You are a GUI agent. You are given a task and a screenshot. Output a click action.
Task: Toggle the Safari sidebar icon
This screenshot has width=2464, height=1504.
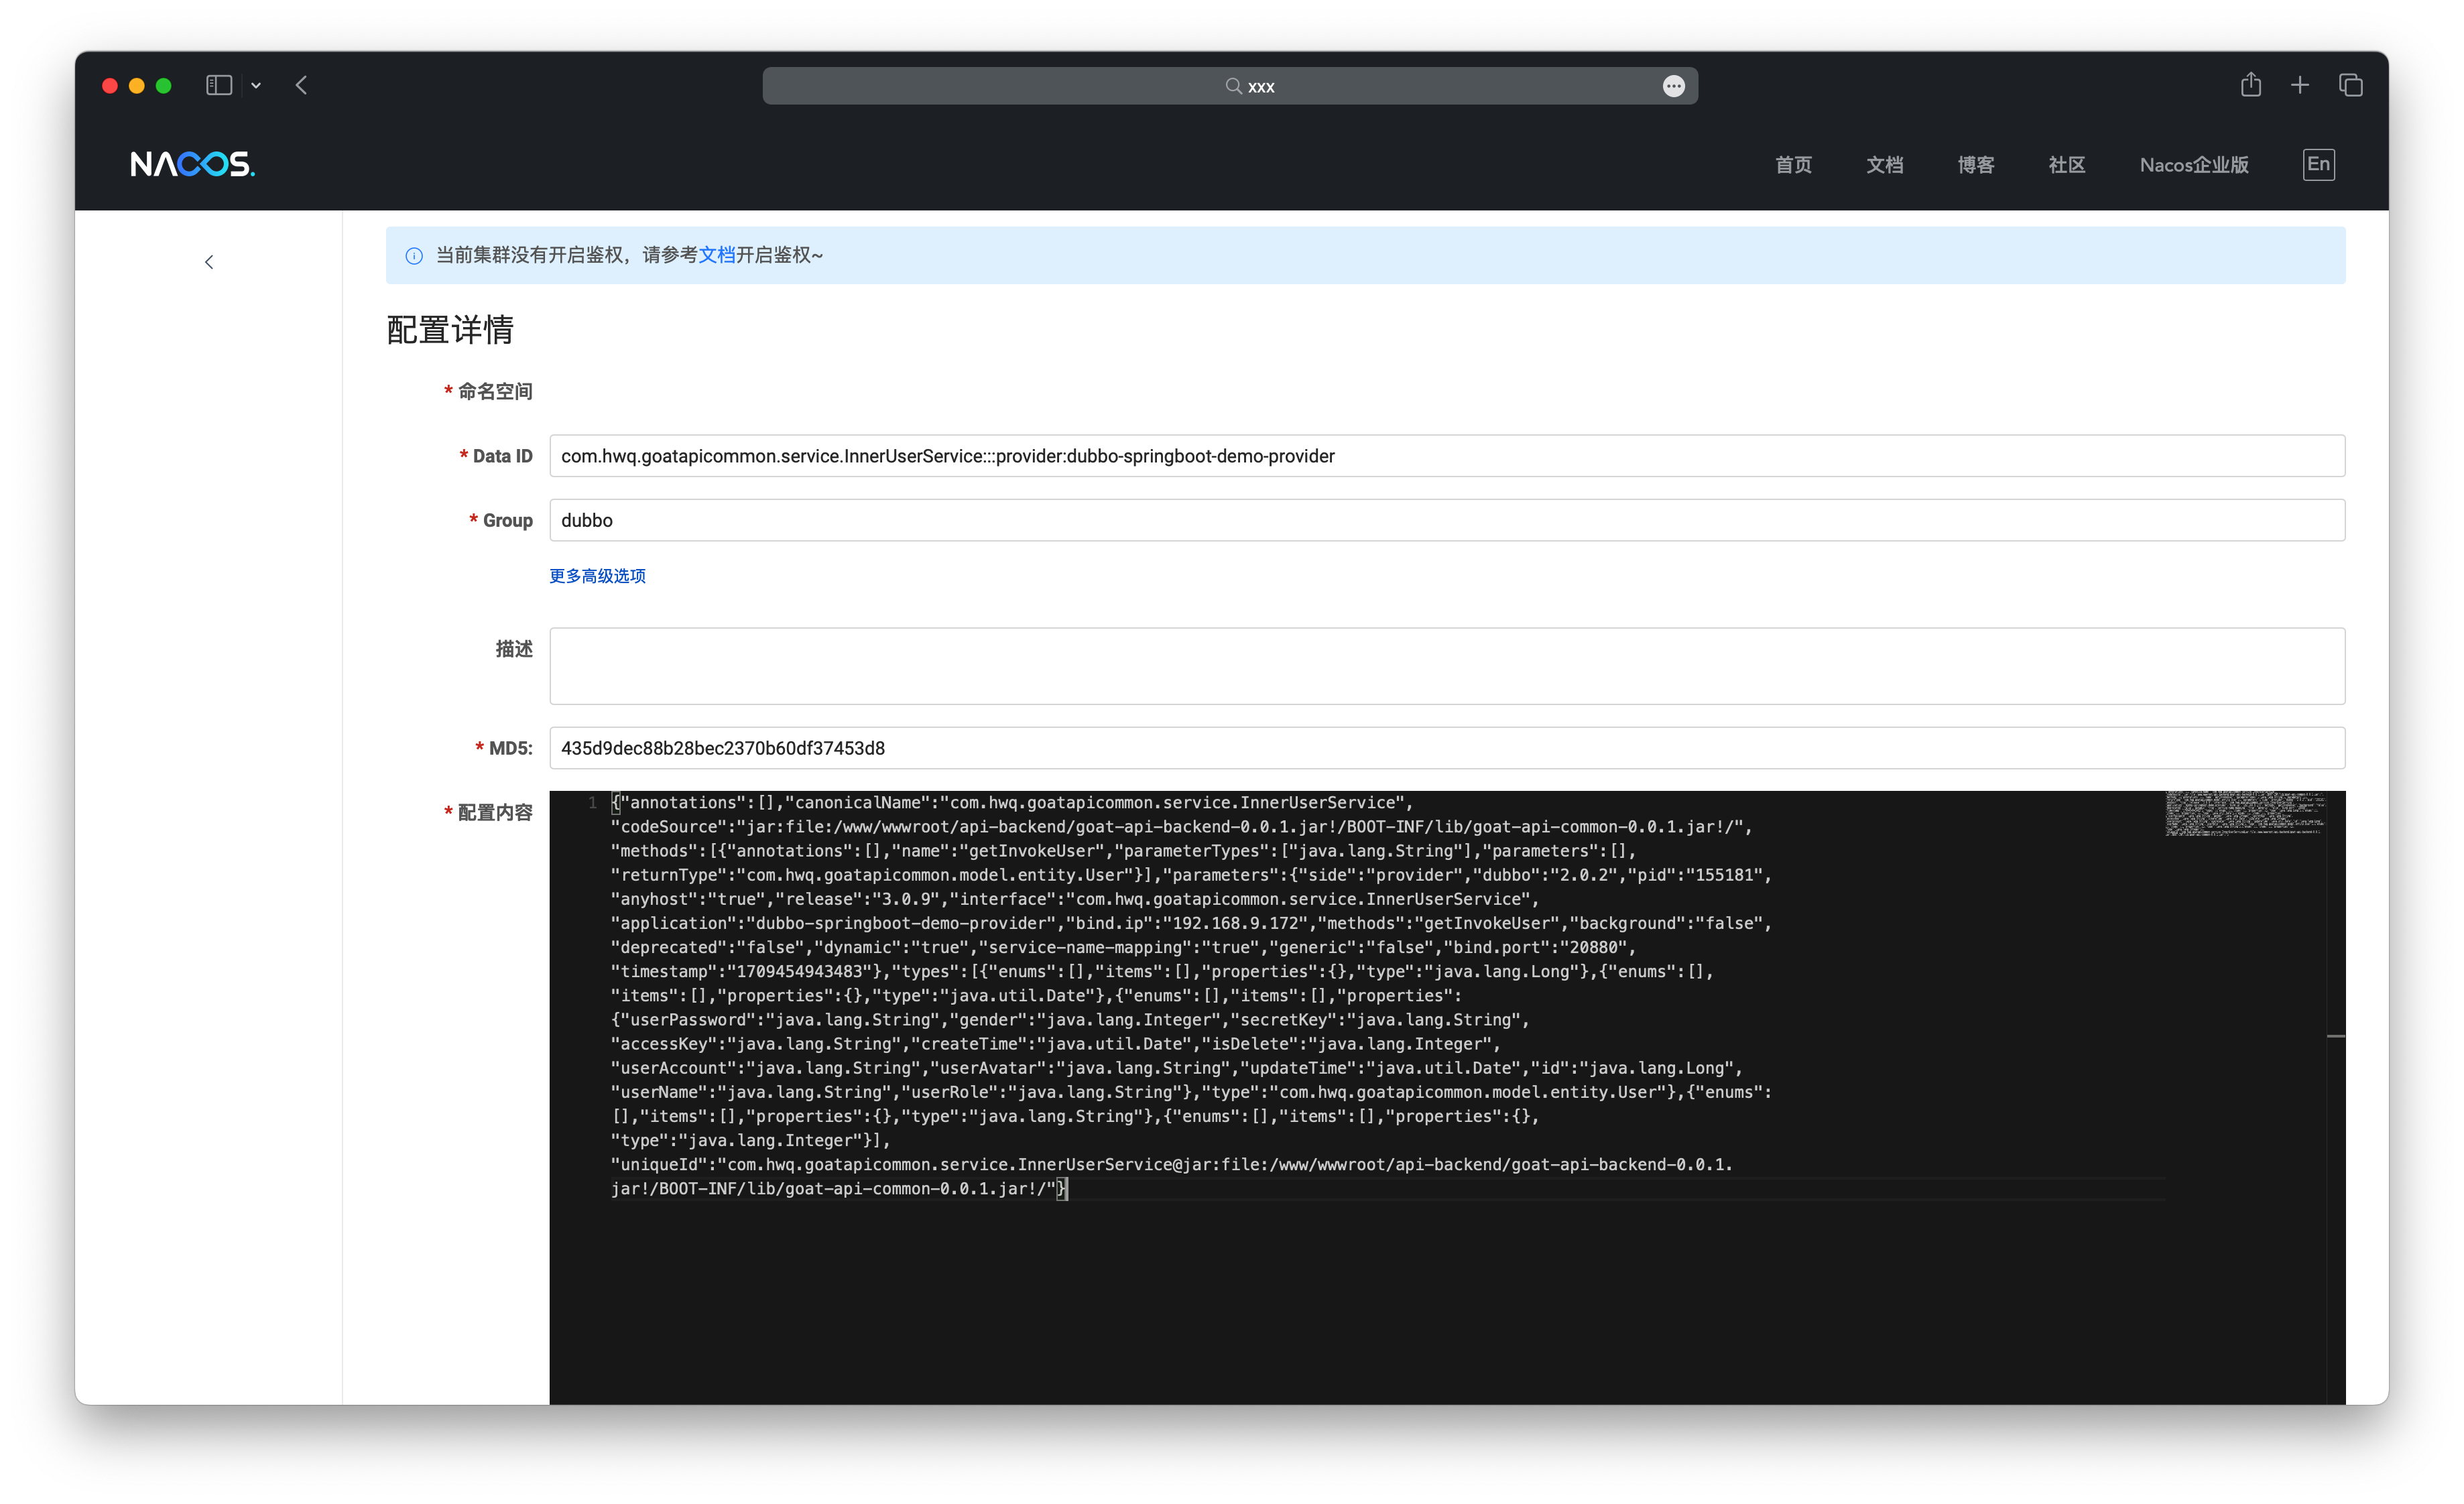tap(219, 85)
